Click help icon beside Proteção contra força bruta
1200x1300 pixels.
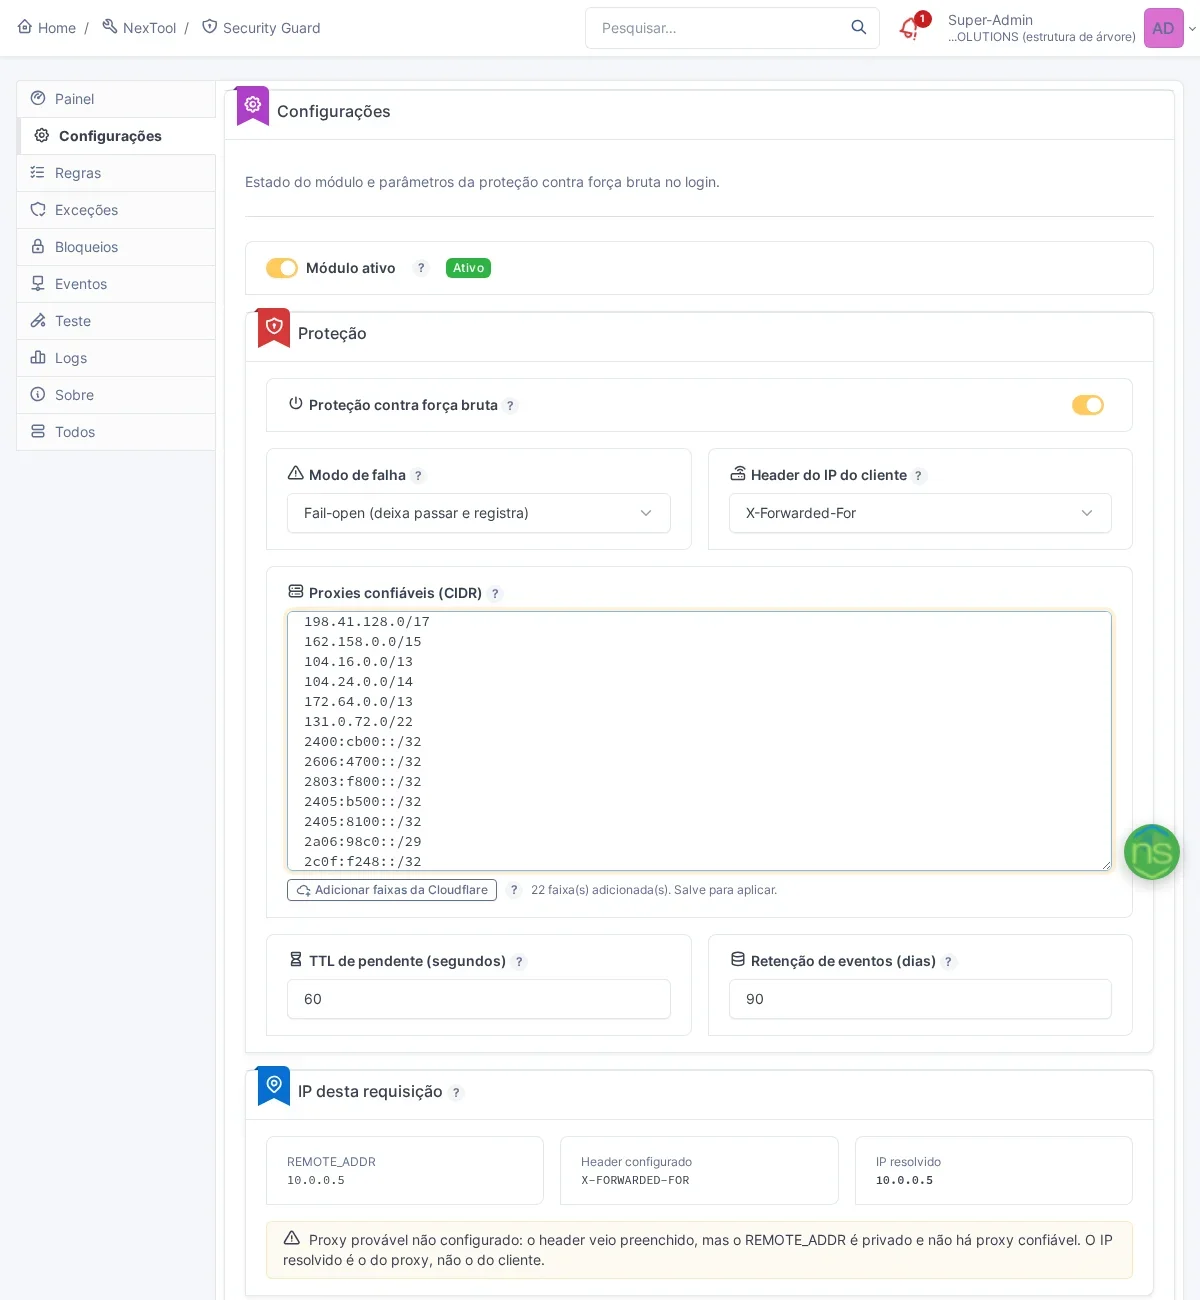coord(510,406)
